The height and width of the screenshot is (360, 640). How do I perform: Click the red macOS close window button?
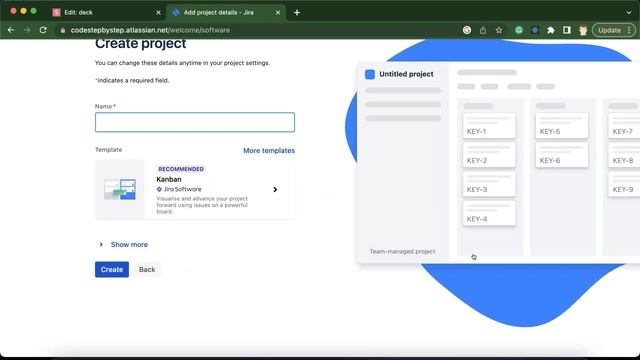(x=13, y=11)
